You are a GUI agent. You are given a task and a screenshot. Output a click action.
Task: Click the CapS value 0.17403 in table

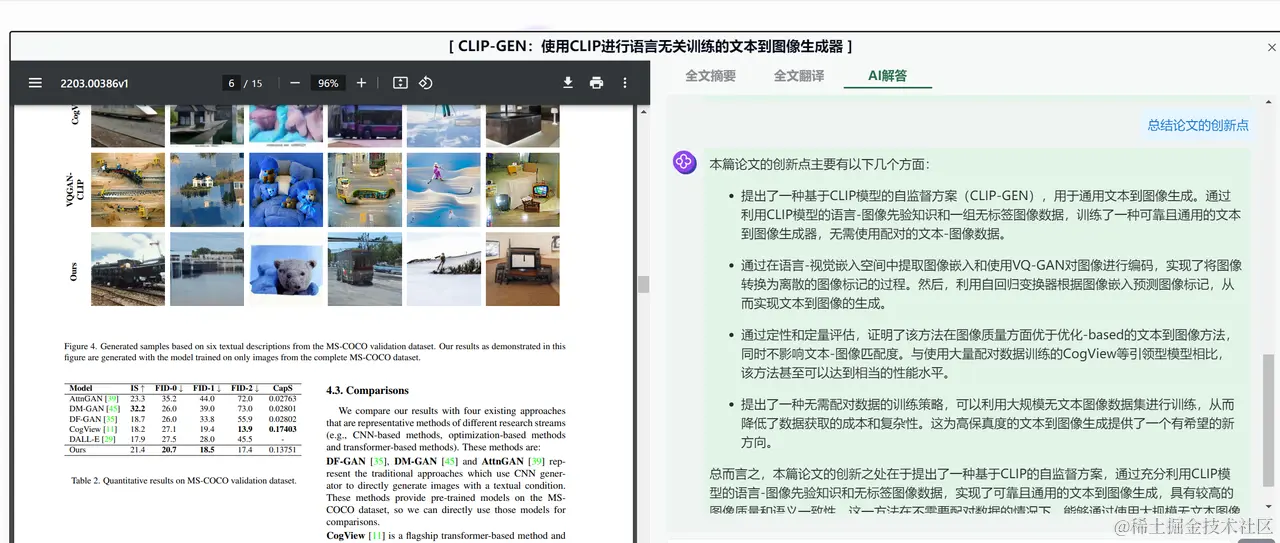click(283, 428)
